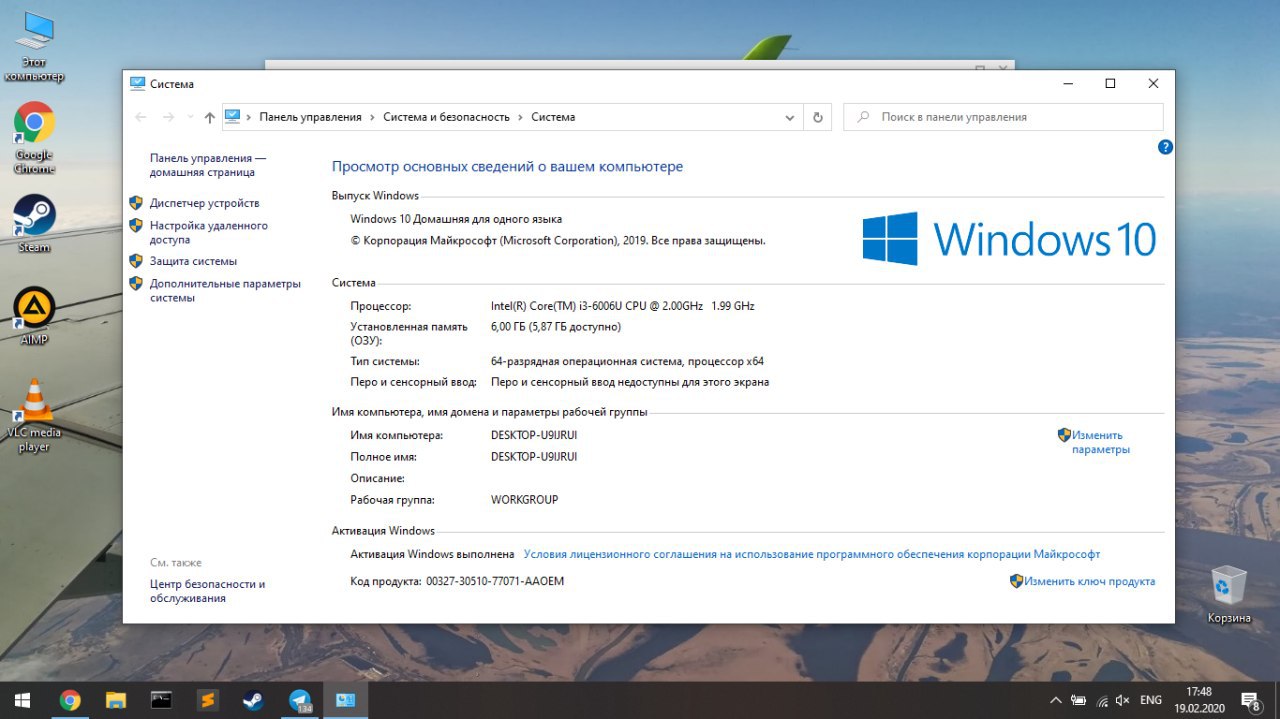The image size is (1280, 719).
Task: Click the control panel search field
Action: pos(1003,117)
